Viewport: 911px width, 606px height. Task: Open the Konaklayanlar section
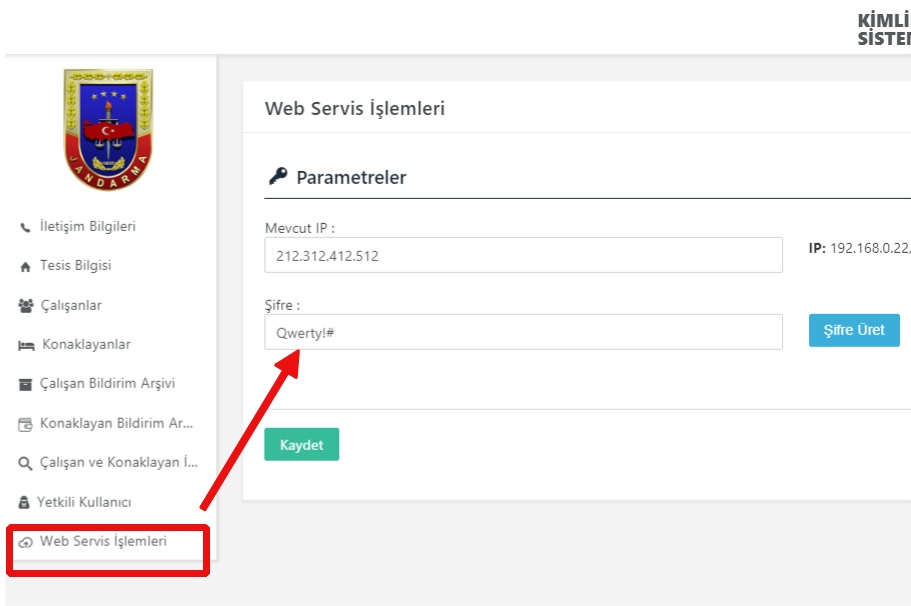pos(87,345)
